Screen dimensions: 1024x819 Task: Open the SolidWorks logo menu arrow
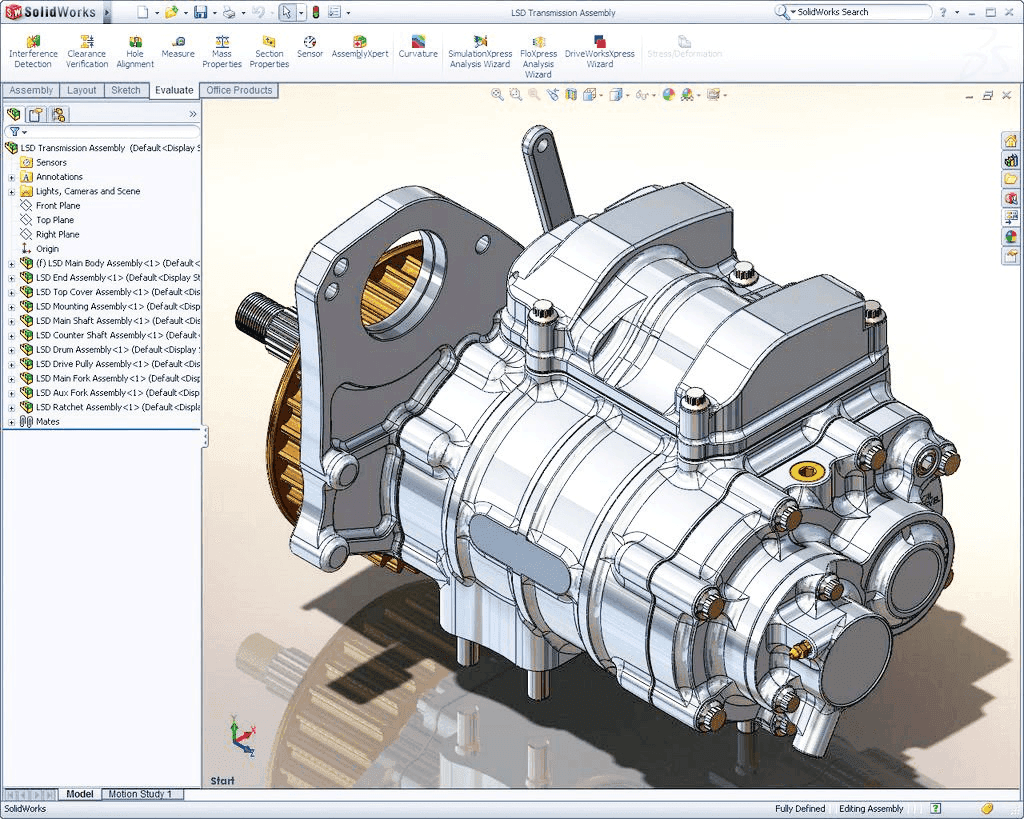click(107, 12)
